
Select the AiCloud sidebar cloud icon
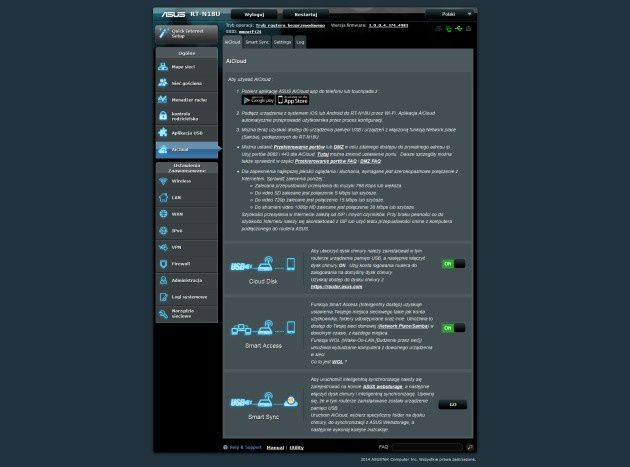click(163, 149)
